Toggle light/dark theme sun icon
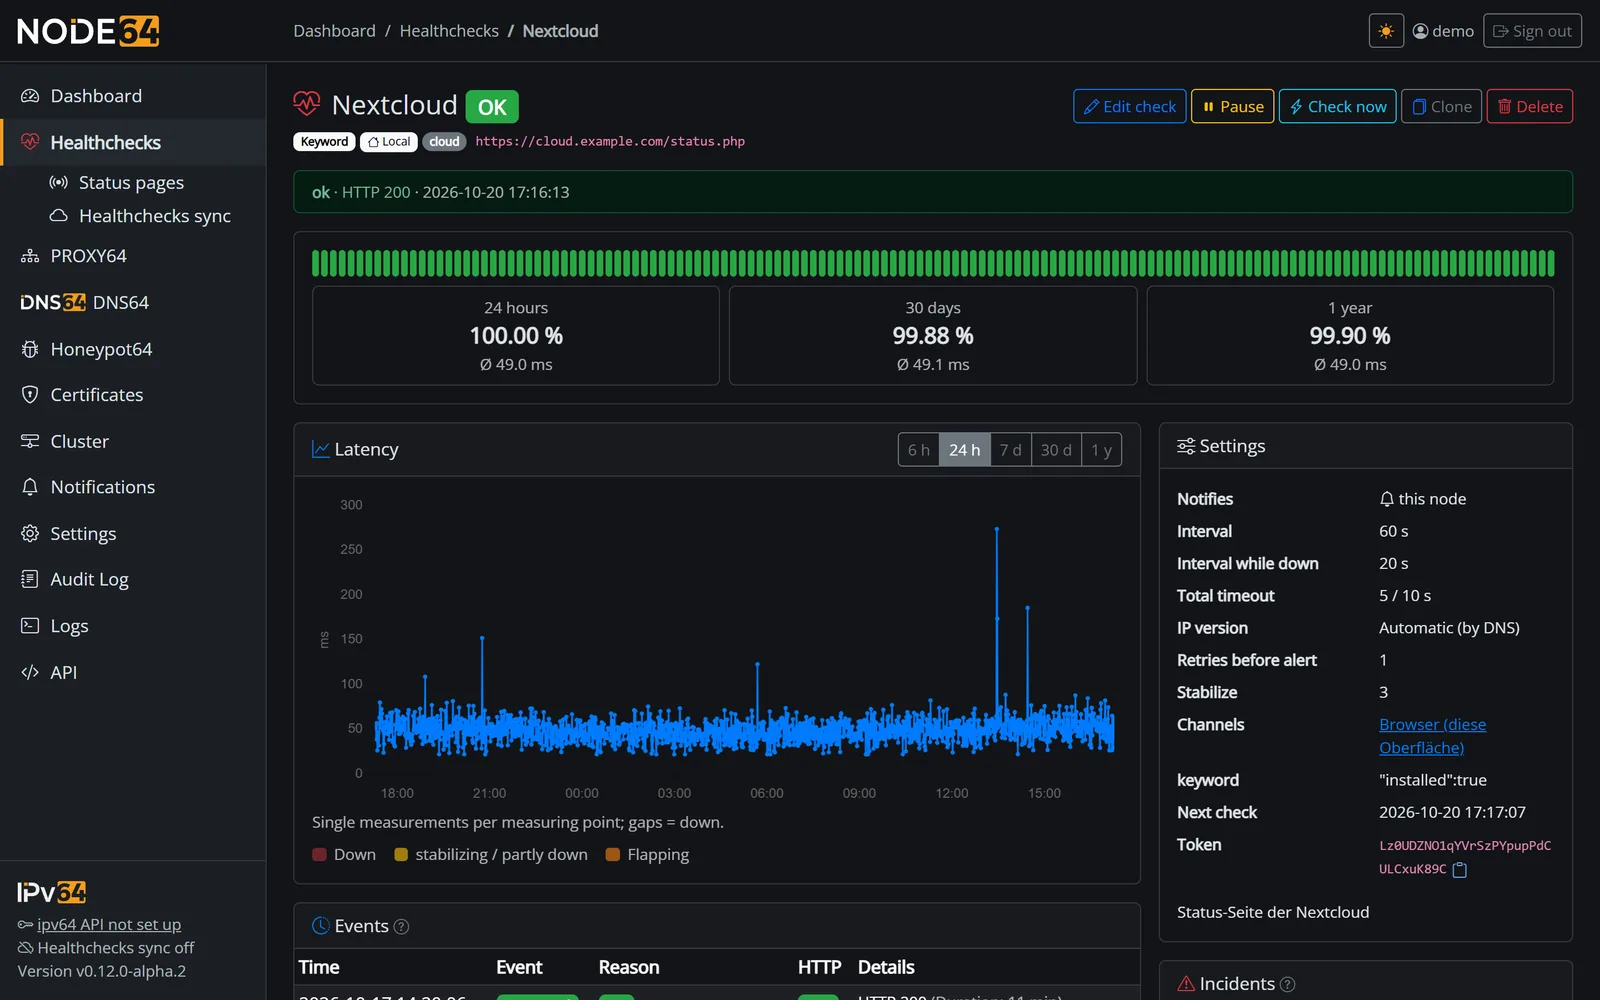This screenshot has width=1600, height=1000. coord(1386,31)
